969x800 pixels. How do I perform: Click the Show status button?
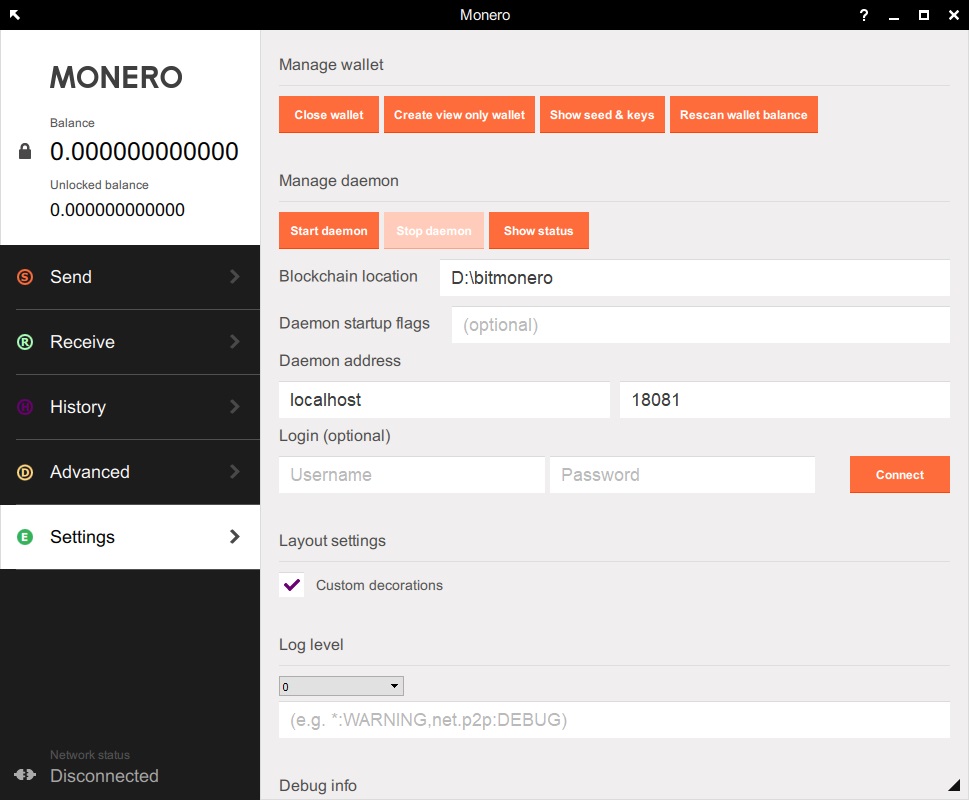[x=538, y=230]
